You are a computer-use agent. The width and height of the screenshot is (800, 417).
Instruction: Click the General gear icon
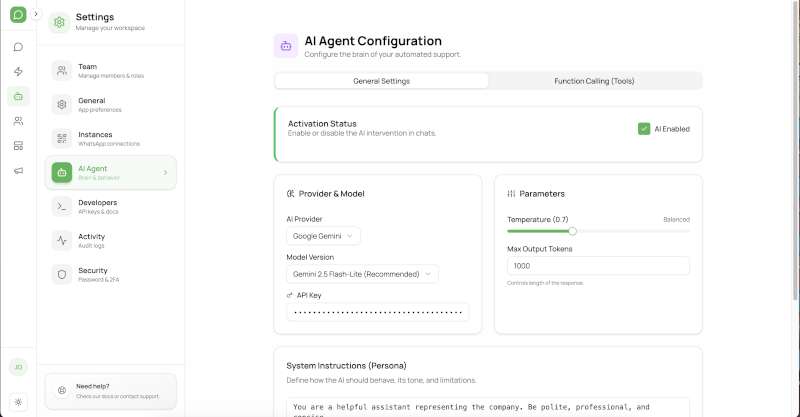tap(62, 105)
